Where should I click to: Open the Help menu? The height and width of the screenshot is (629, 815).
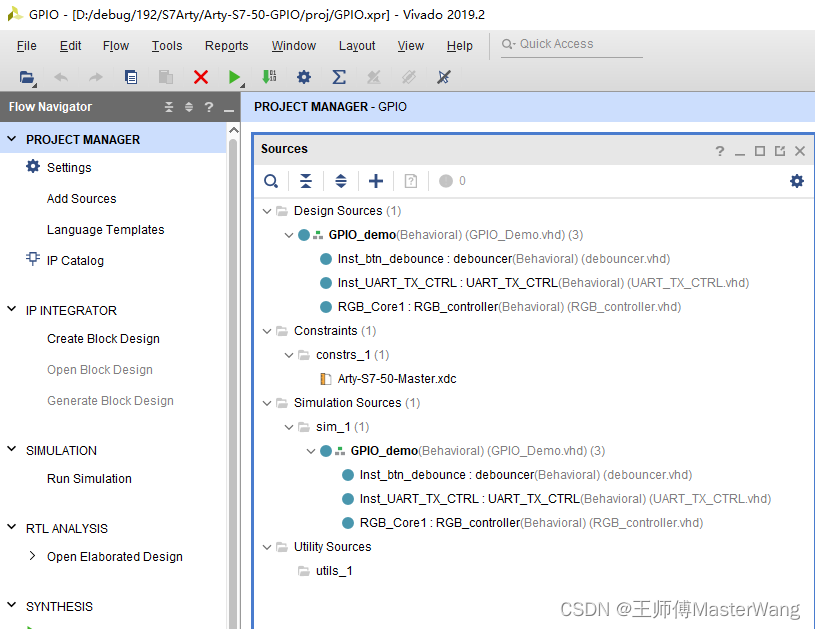(x=459, y=46)
